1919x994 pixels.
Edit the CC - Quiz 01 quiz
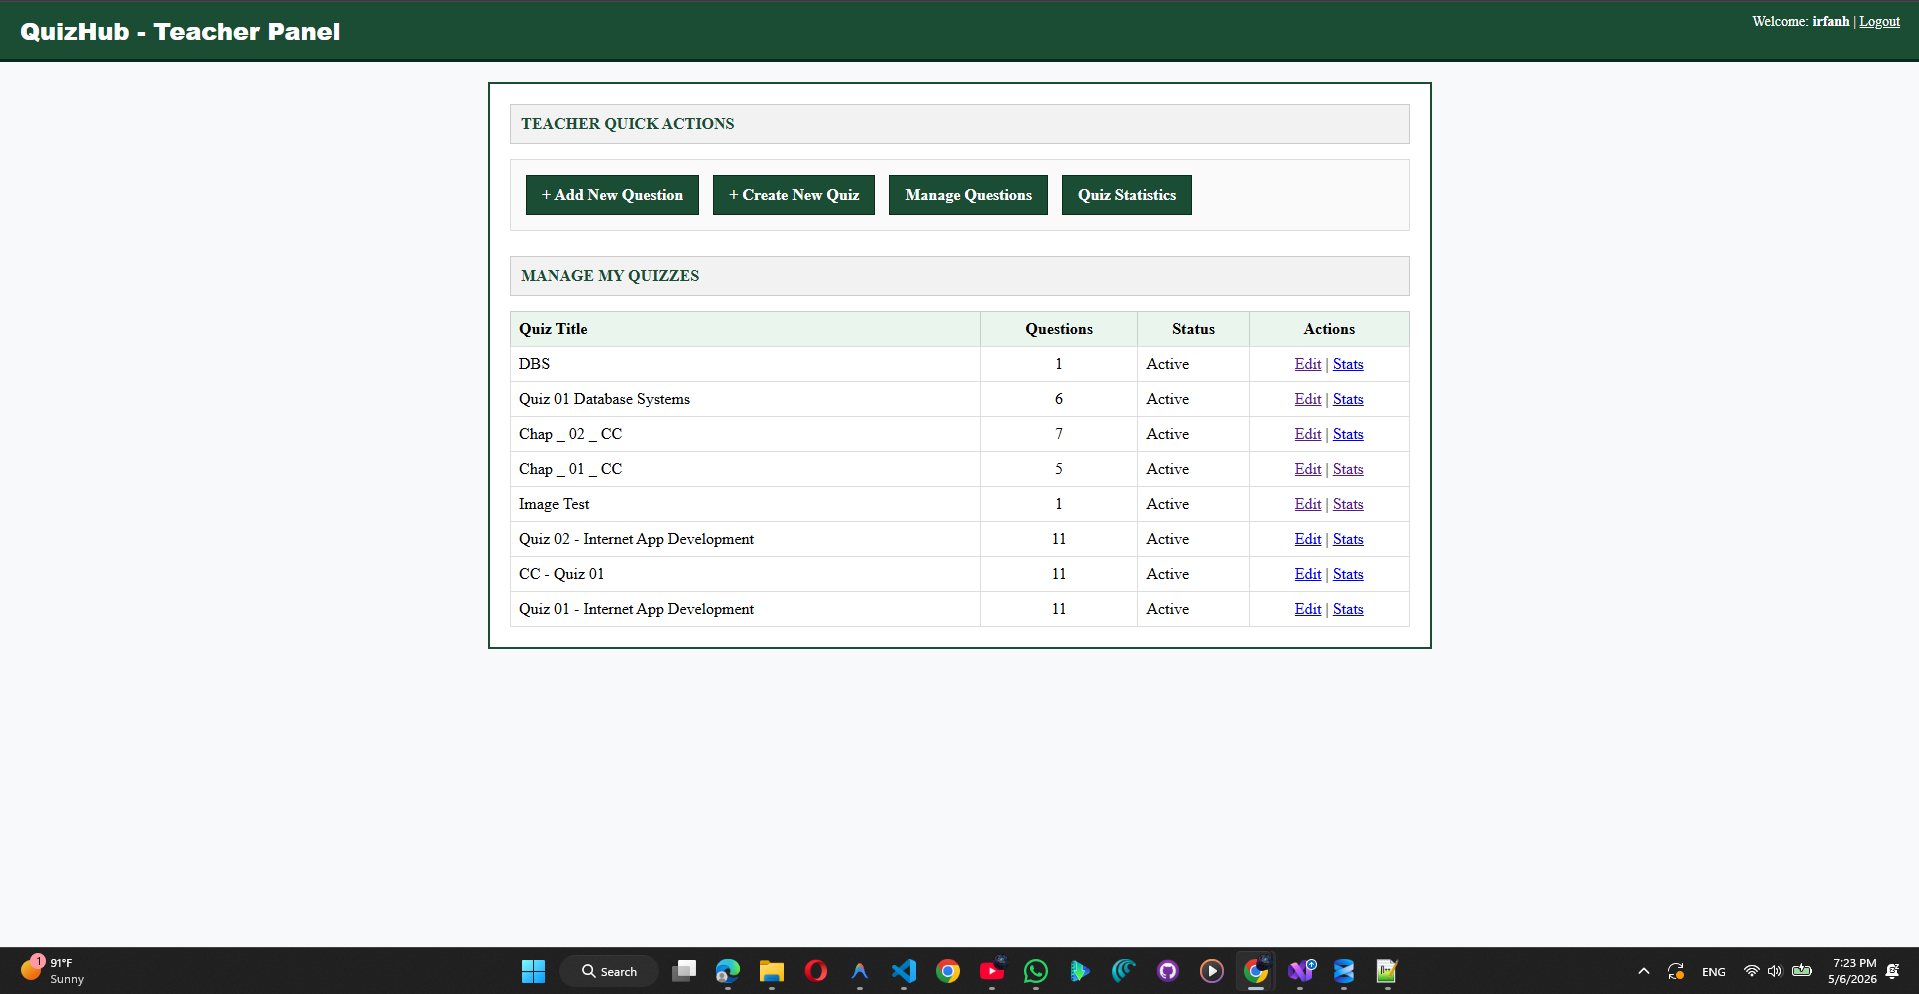pyautogui.click(x=1308, y=574)
